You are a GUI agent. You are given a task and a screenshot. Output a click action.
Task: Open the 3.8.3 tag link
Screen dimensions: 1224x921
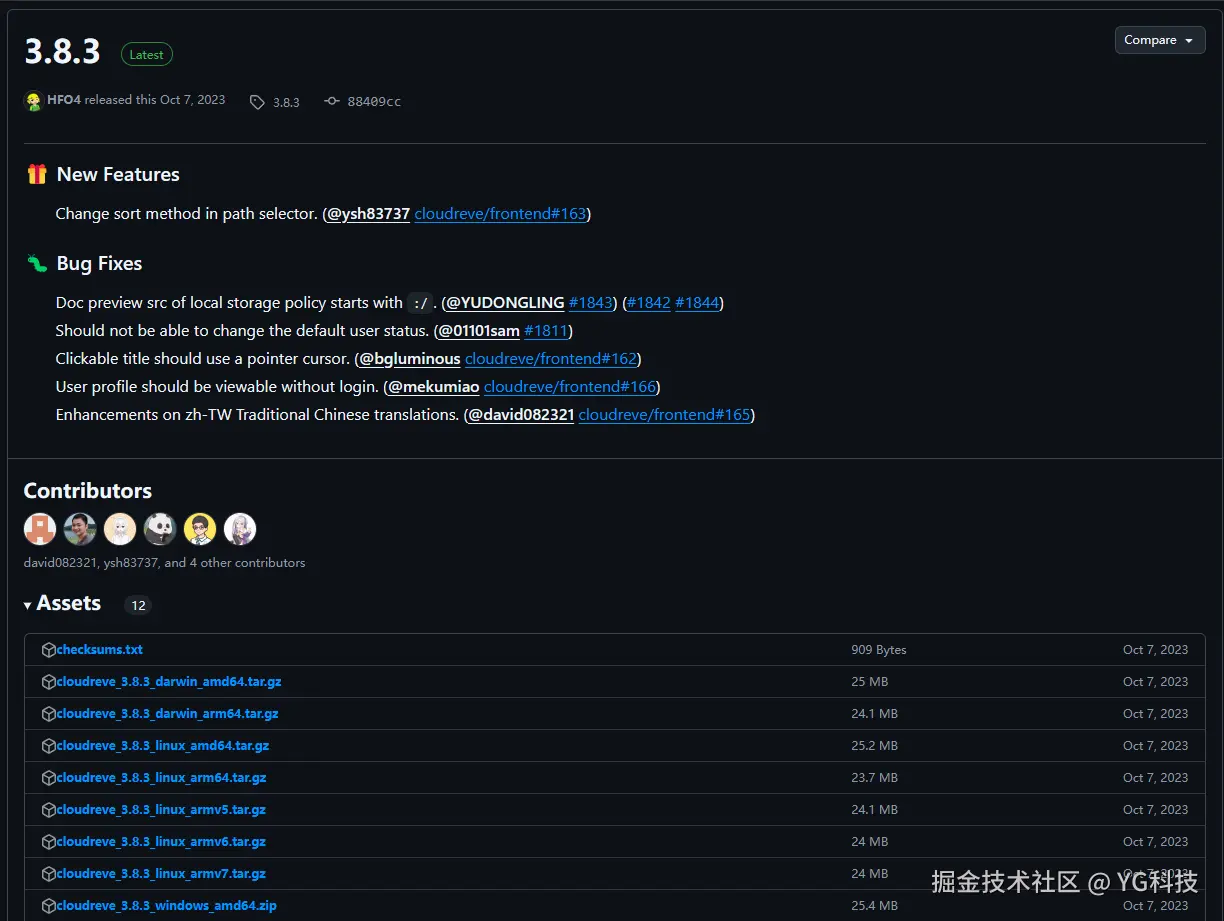coord(286,102)
